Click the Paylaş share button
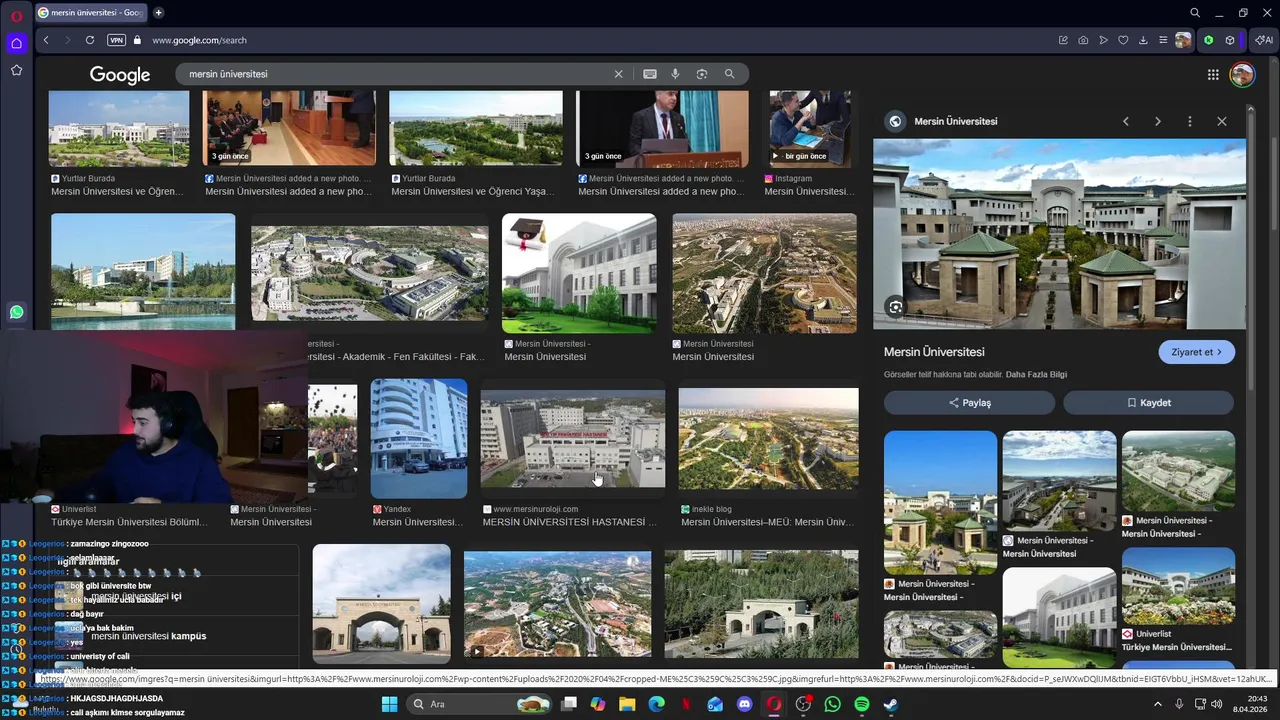1280x720 pixels. click(969, 402)
